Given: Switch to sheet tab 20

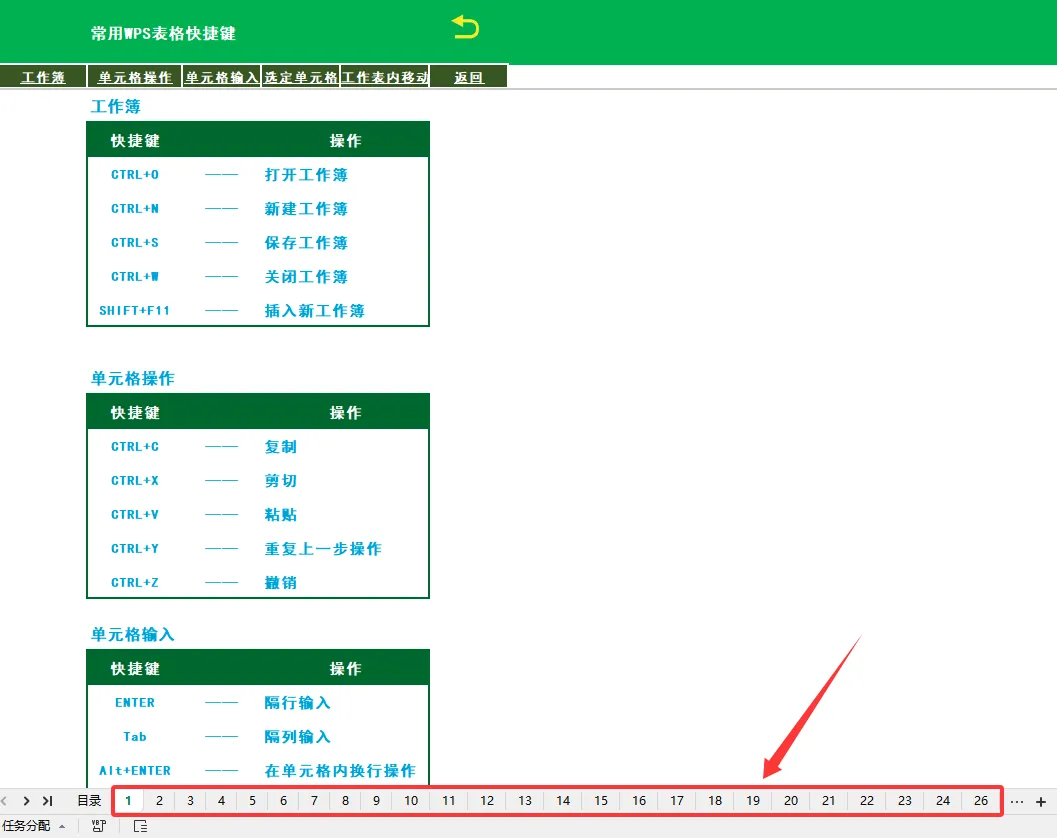Looking at the screenshot, I should 791,801.
